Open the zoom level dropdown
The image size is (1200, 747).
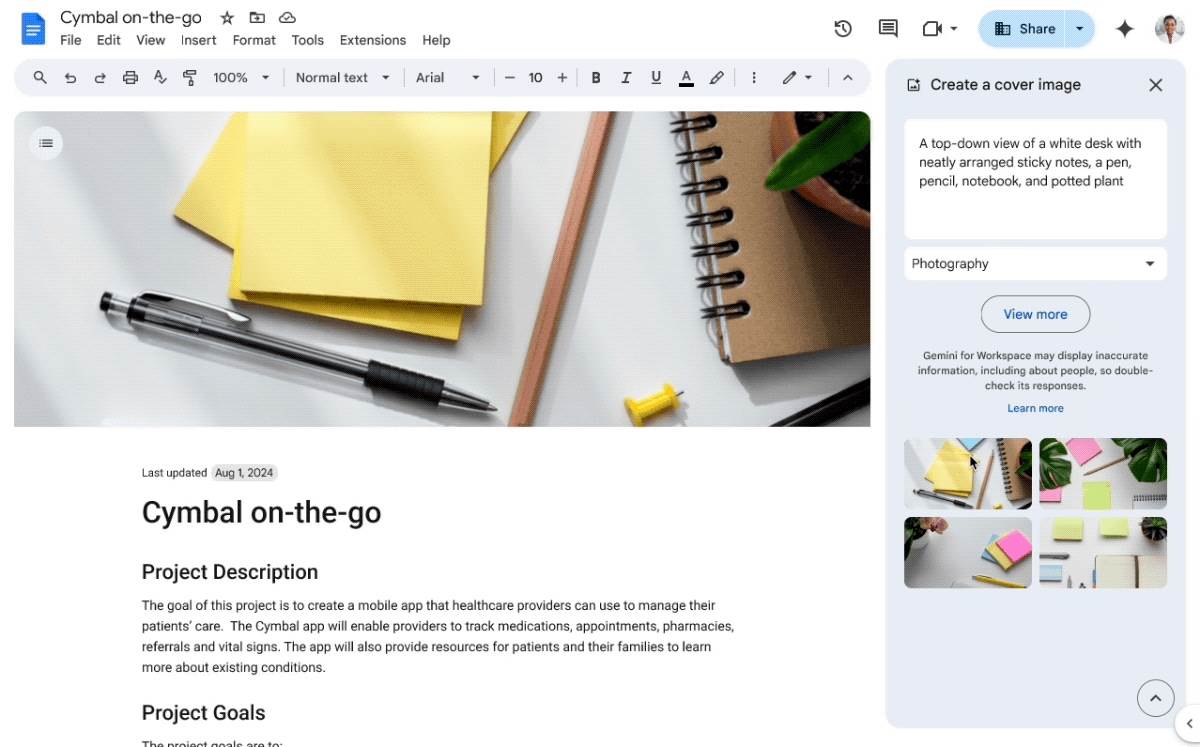click(x=240, y=77)
